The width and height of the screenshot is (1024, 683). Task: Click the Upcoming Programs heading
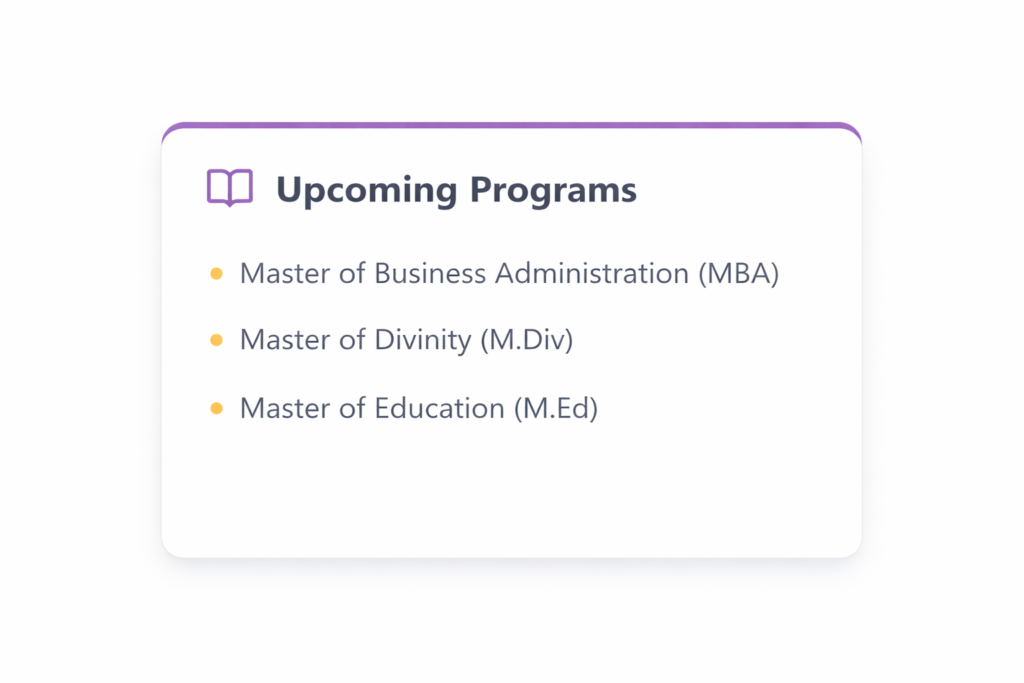(x=456, y=189)
